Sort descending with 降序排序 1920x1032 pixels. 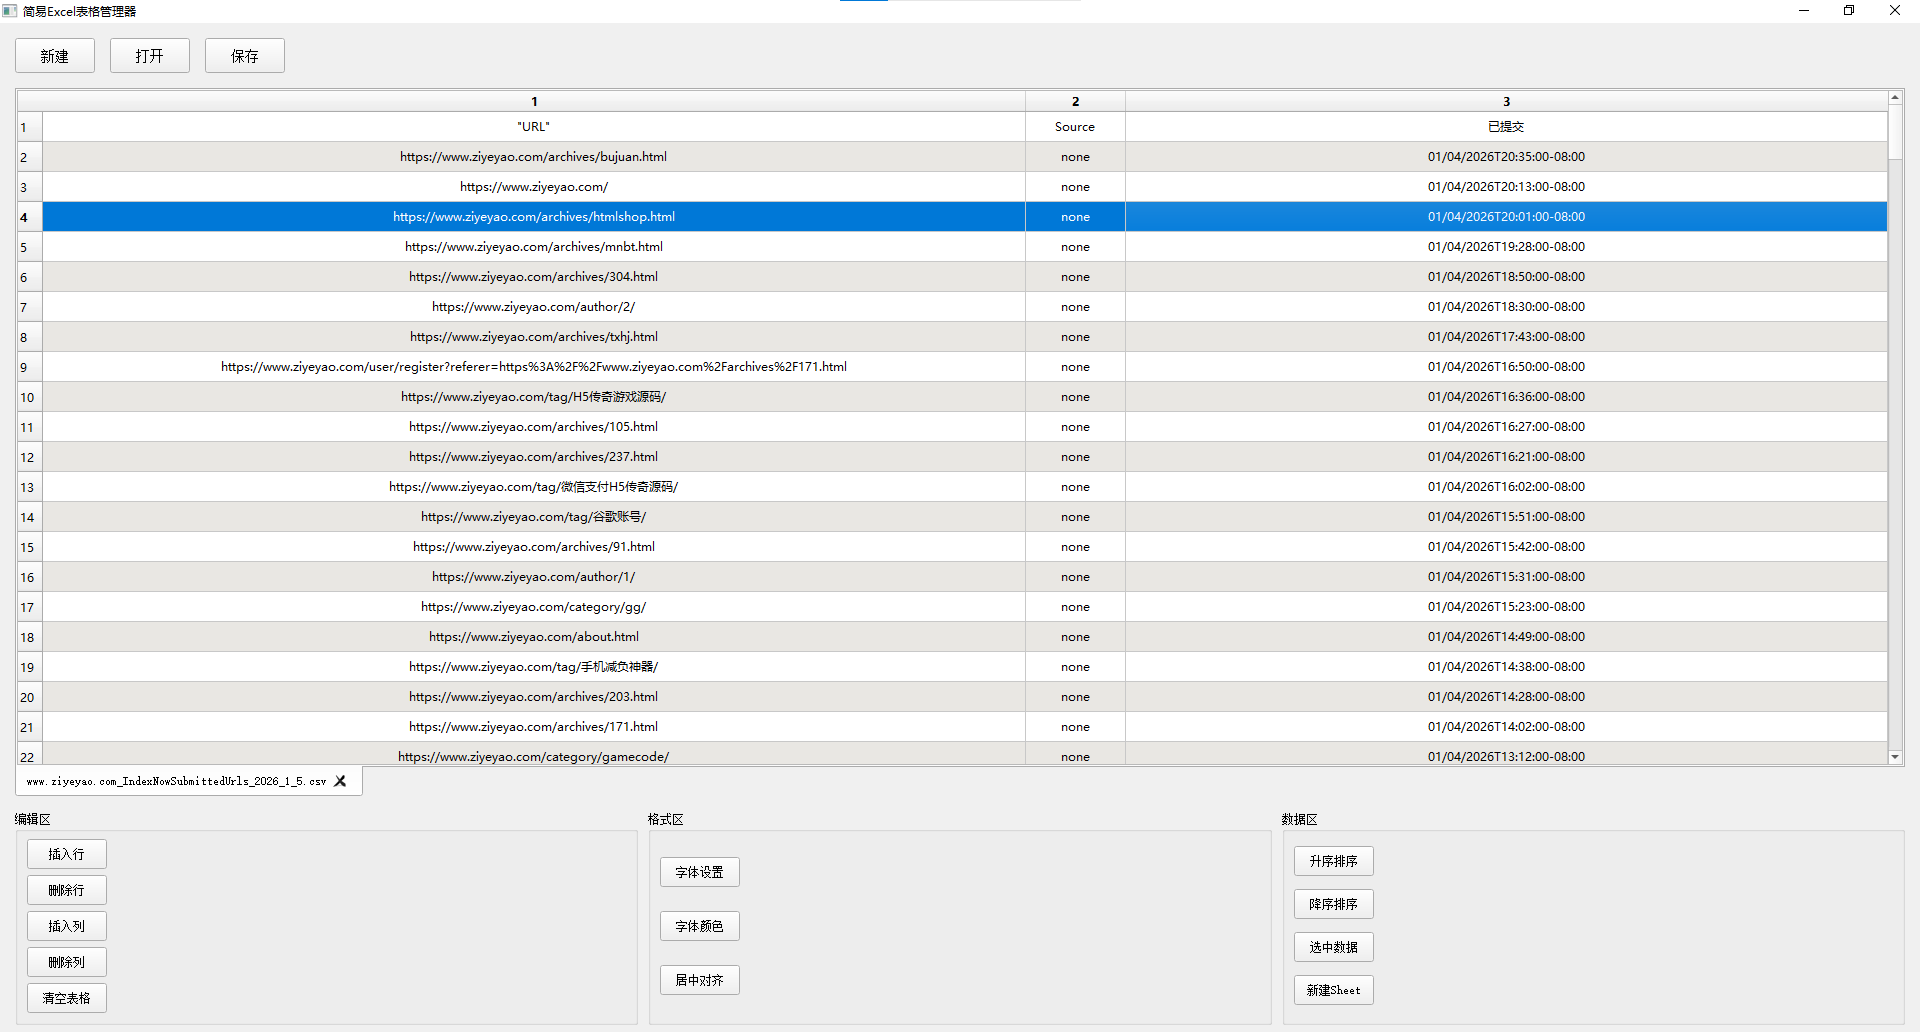(x=1333, y=904)
